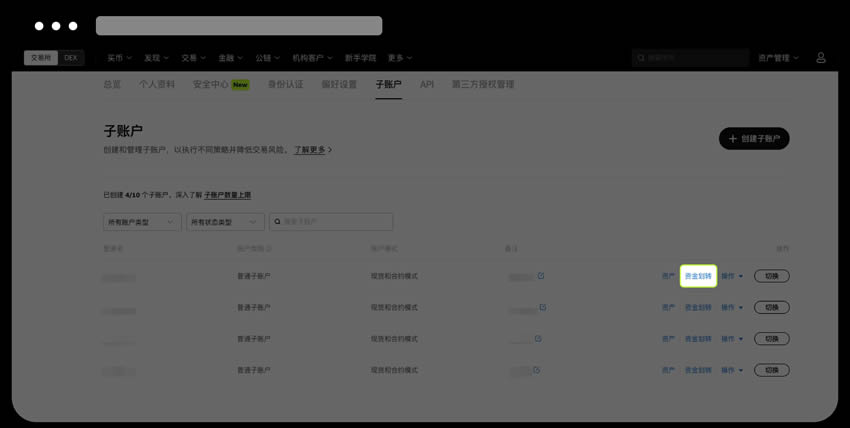Select the 子账户 tab
Viewport: 850px width, 428px height.
coord(389,85)
